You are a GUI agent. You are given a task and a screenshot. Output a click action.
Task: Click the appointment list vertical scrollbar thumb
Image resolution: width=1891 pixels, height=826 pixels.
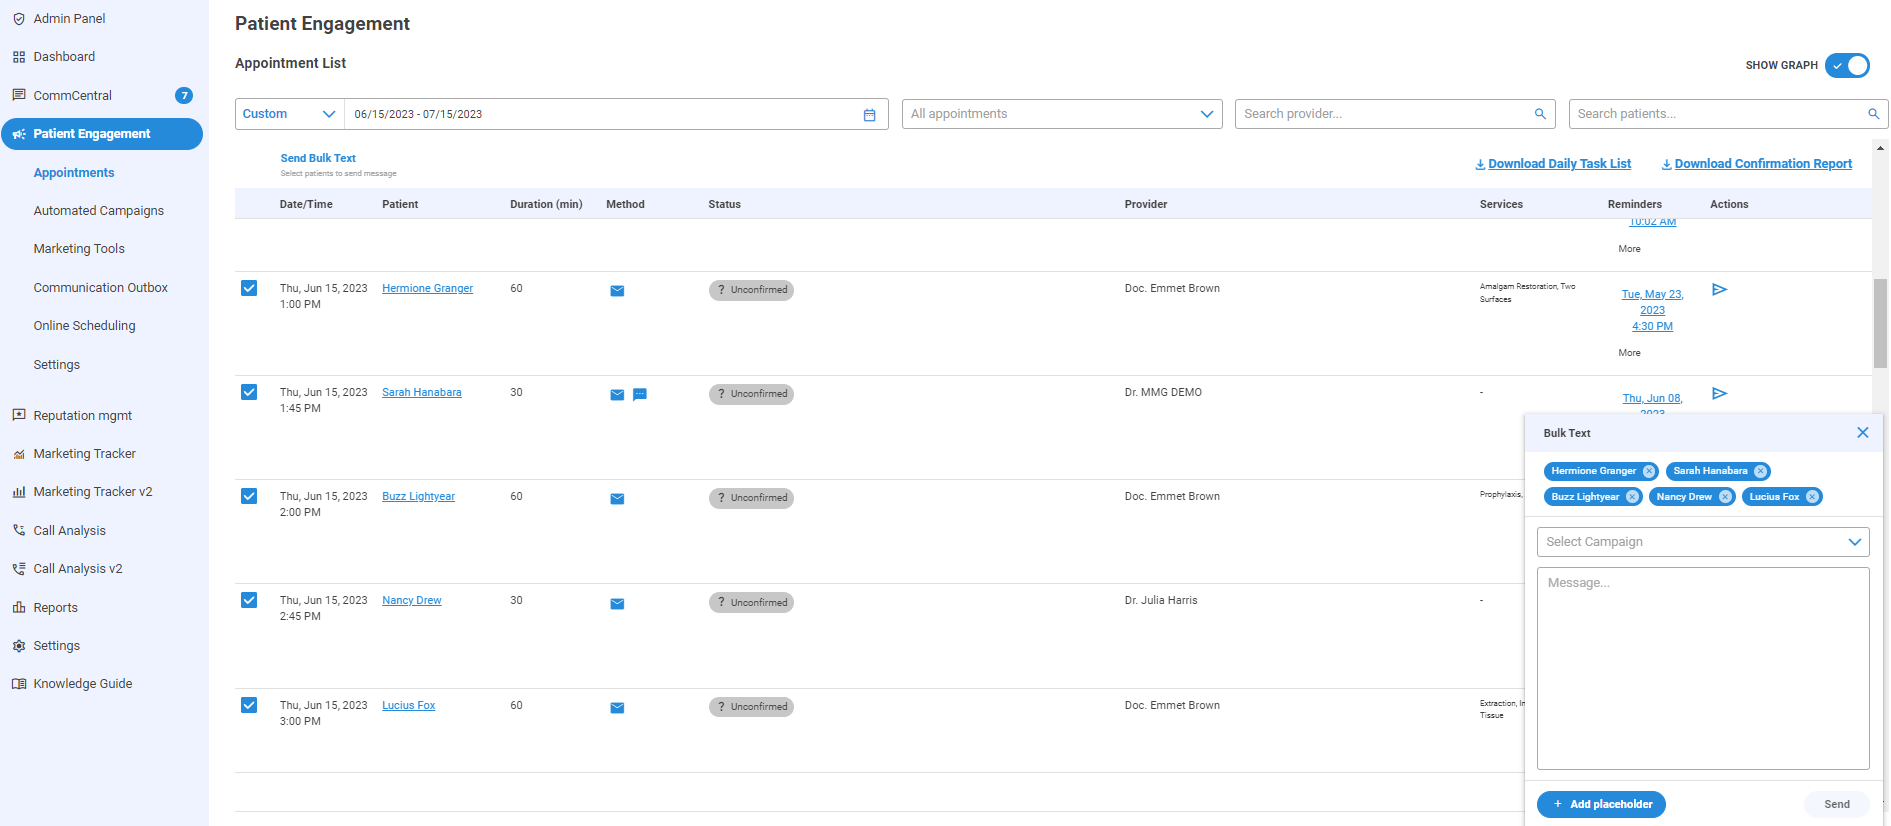click(1880, 322)
